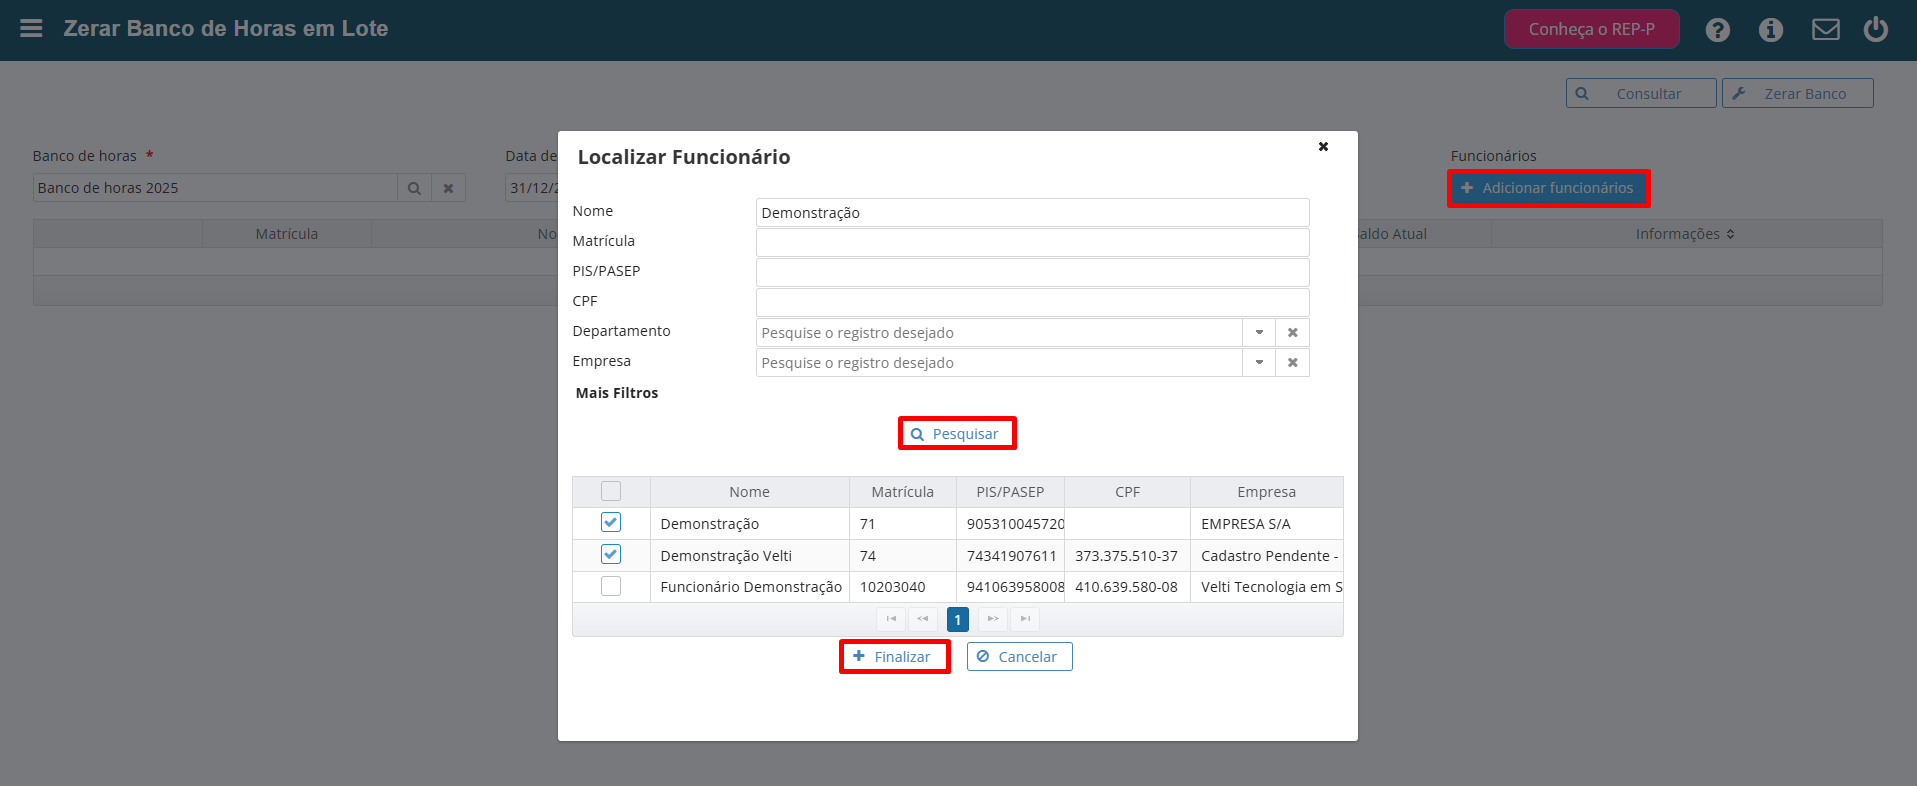The width and height of the screenshot is (1917, 786).
Task: Click the Pesquisar button
Action: [x=956, y=434]
